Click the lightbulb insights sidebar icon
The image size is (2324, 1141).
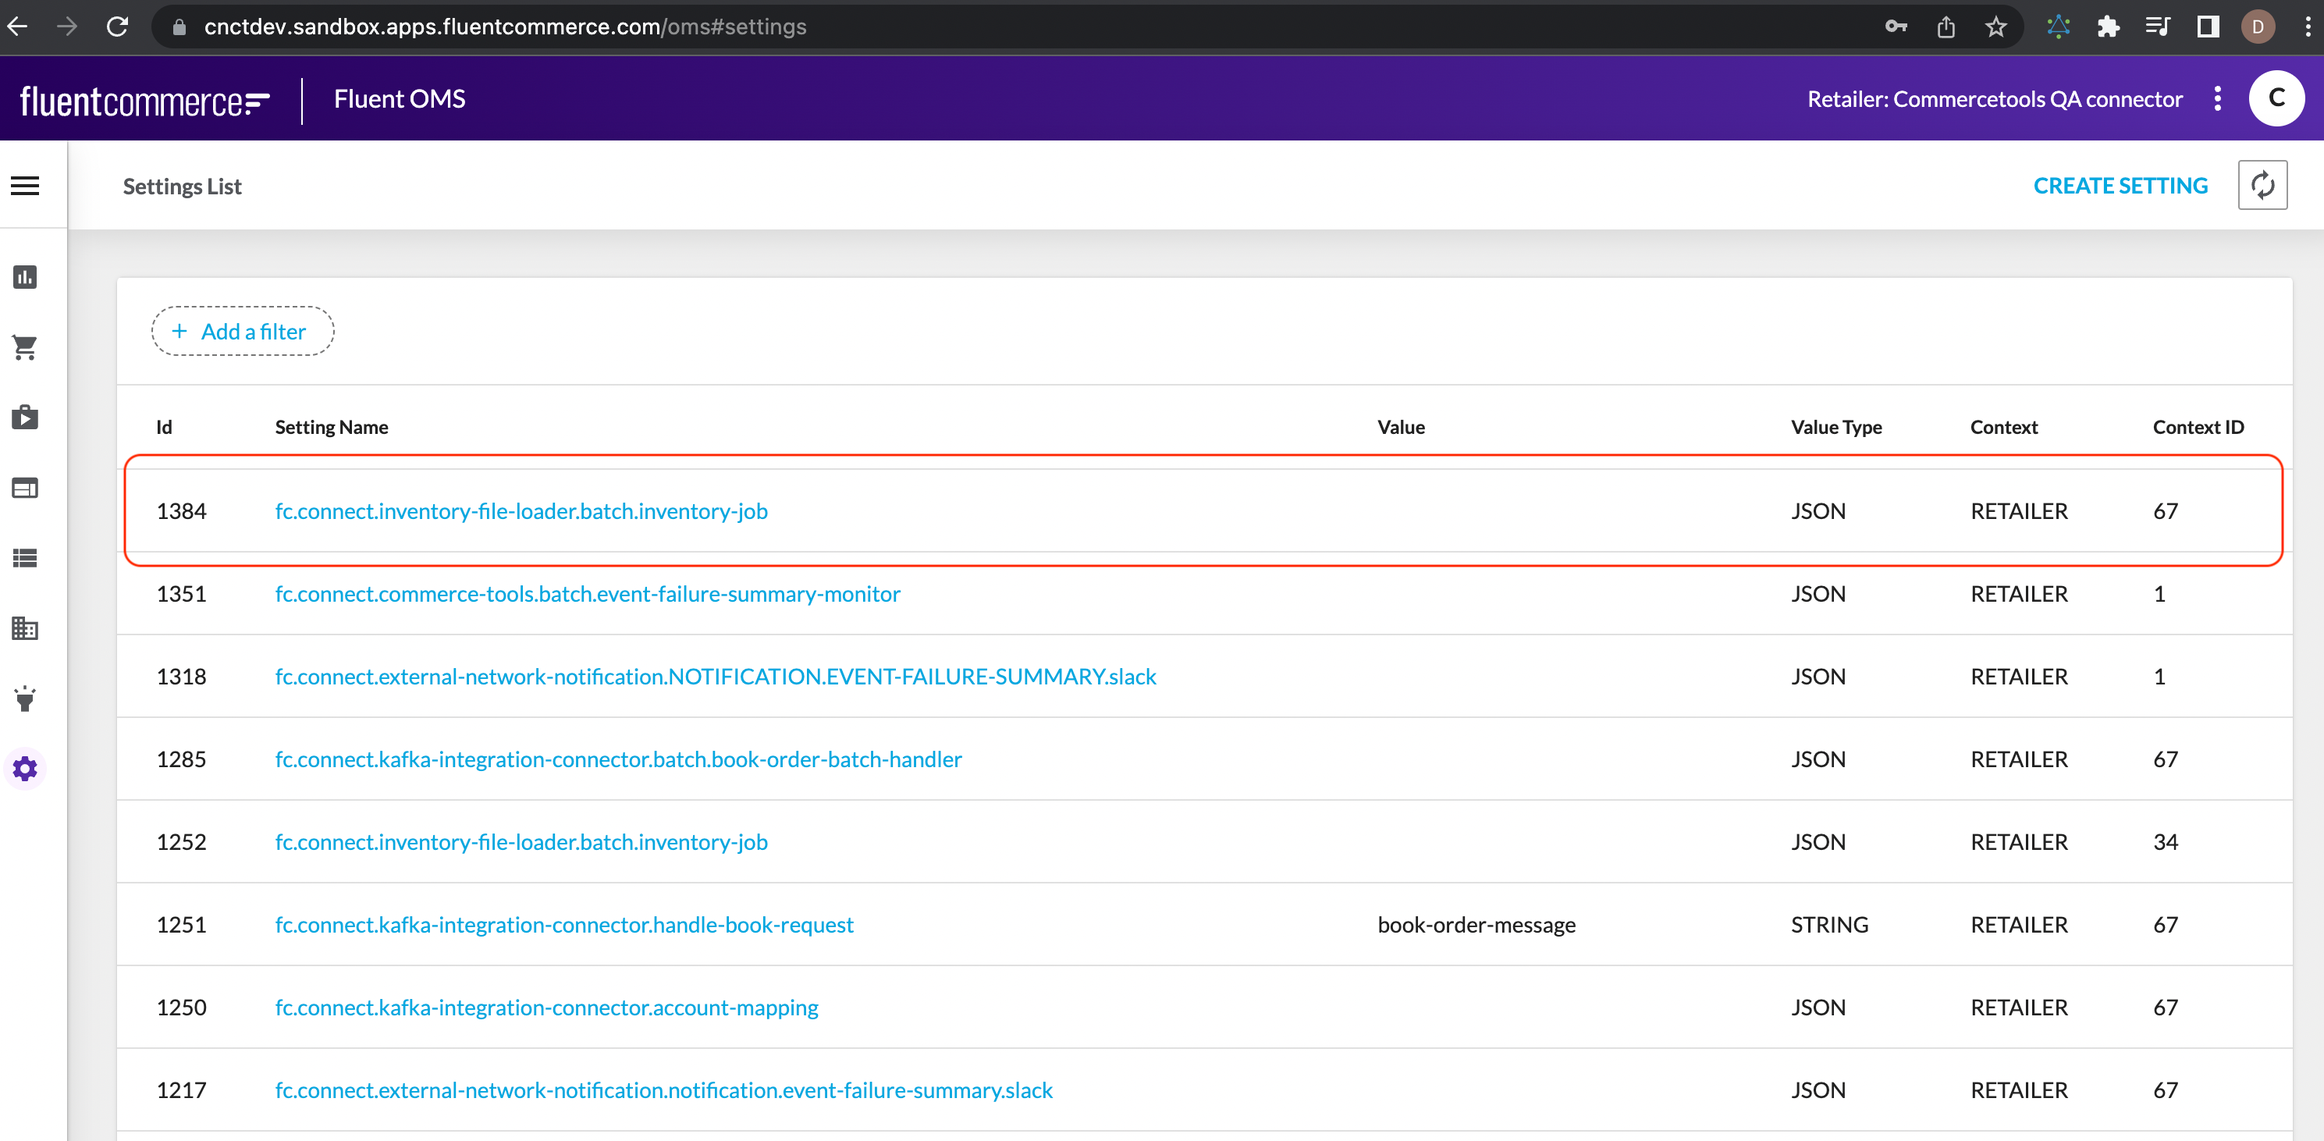(25, 698)
